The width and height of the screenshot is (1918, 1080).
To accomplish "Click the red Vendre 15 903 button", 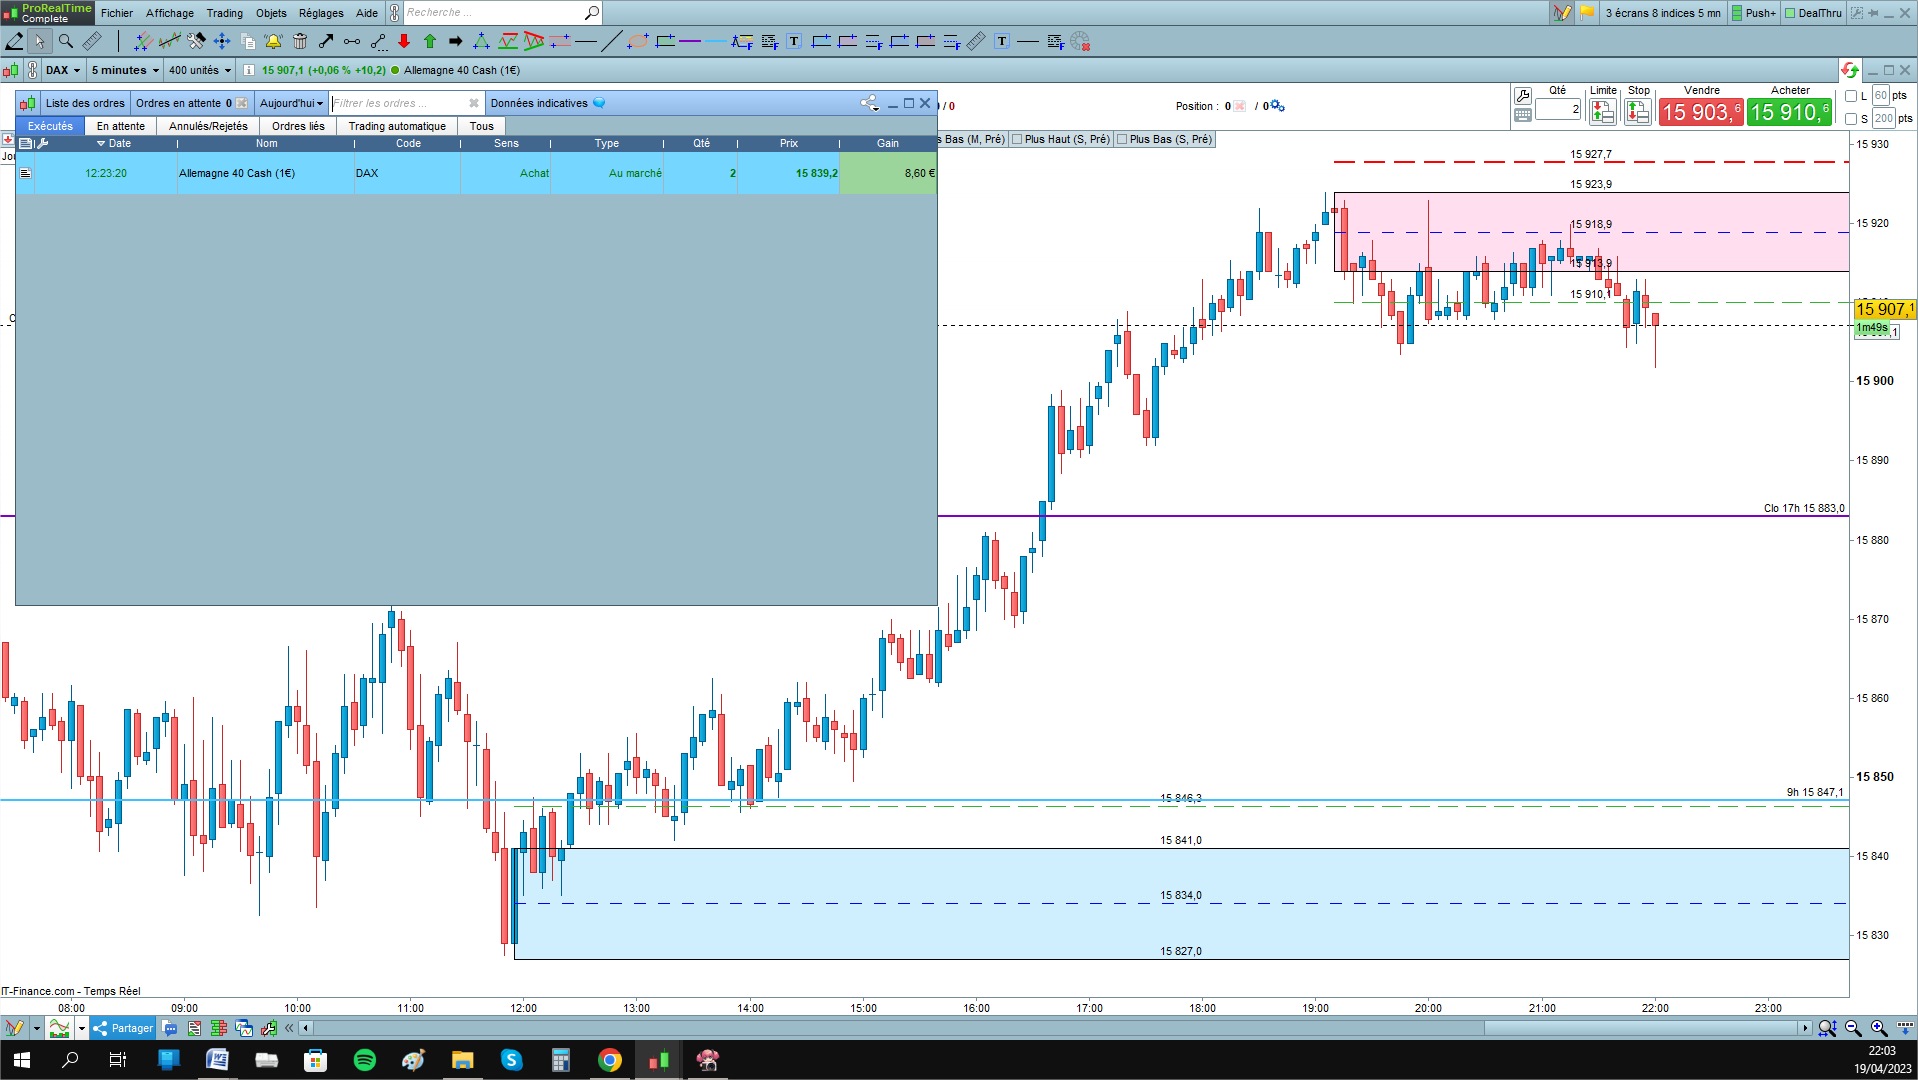I will tap(1701, 112).
